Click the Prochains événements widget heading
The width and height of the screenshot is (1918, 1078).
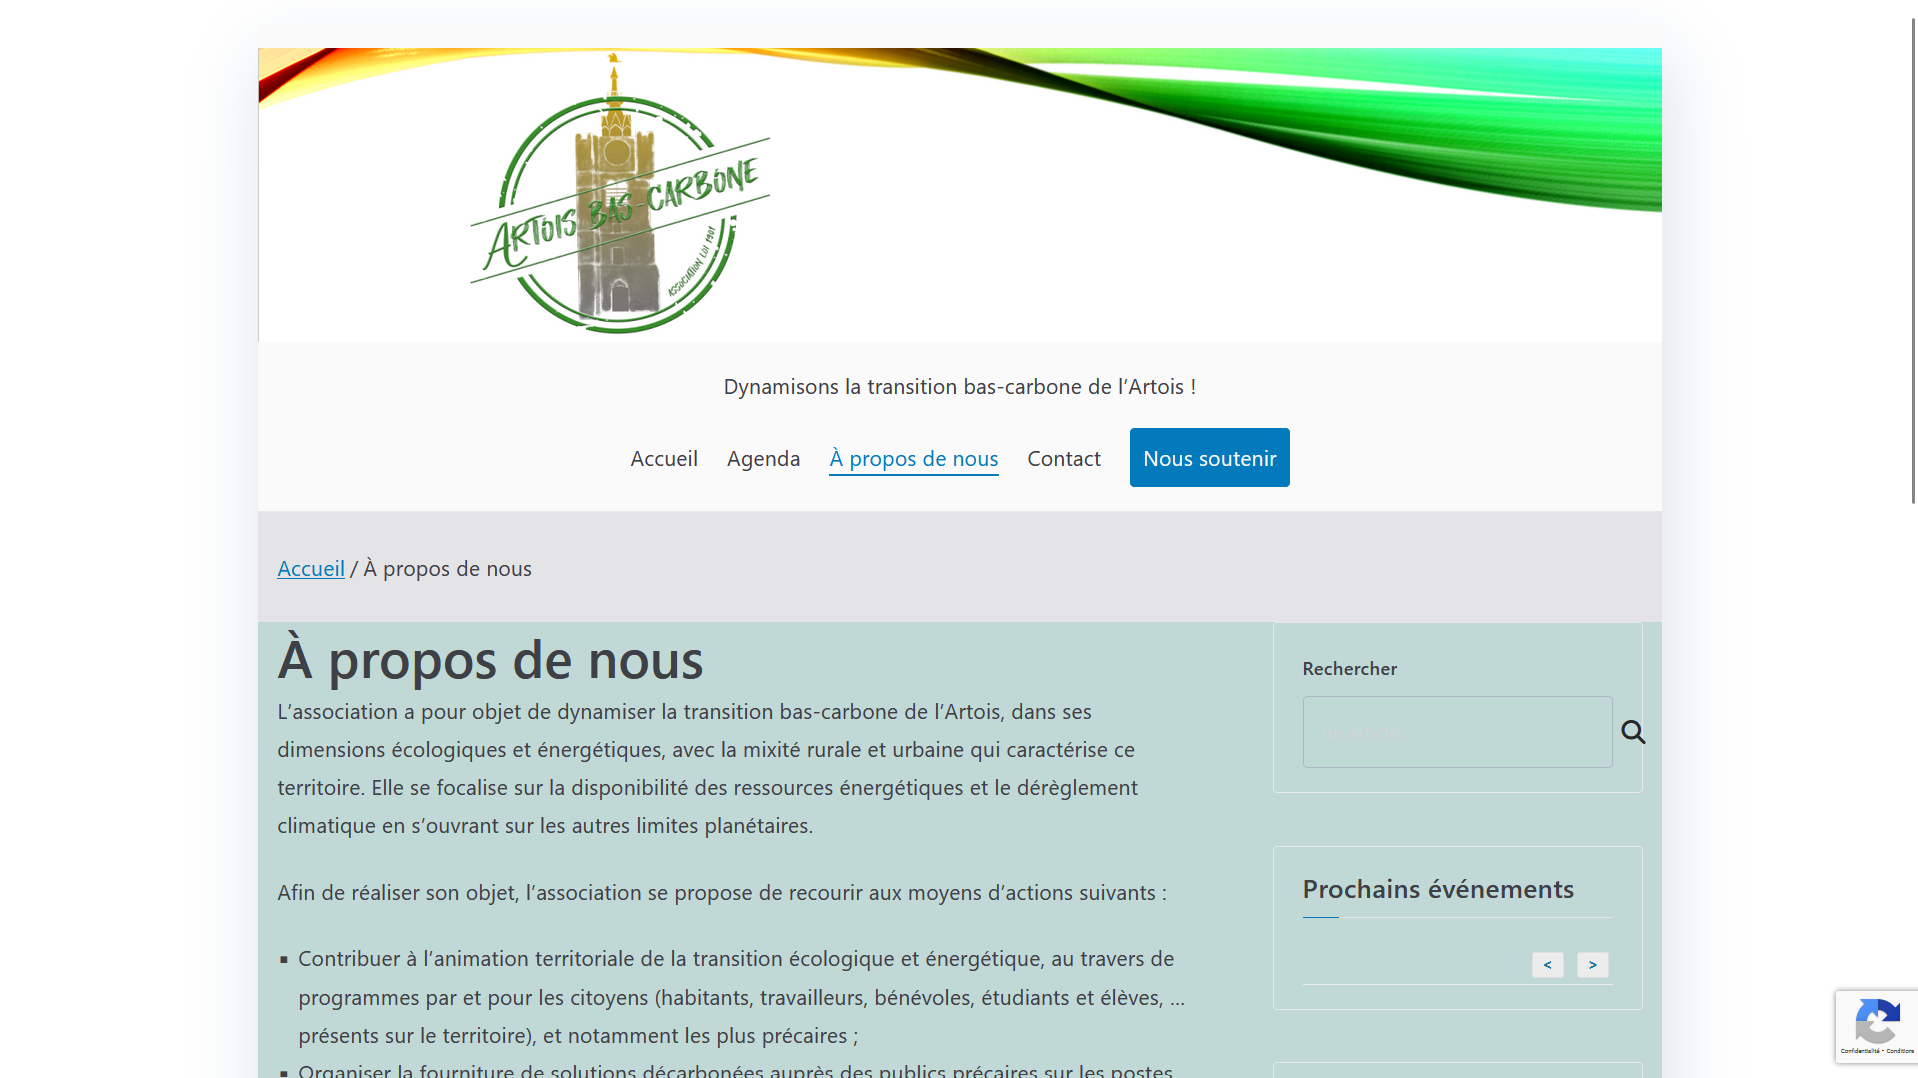tap(1437, 889)
